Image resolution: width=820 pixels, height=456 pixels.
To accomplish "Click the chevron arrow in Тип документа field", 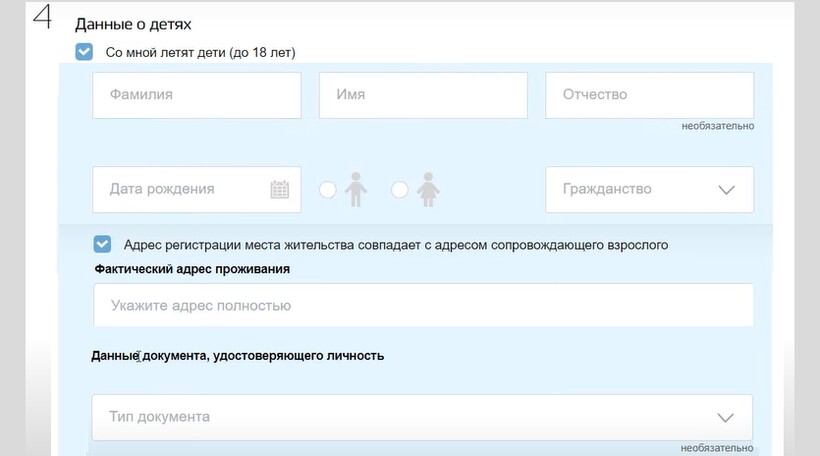I will [x=727, y=418].
